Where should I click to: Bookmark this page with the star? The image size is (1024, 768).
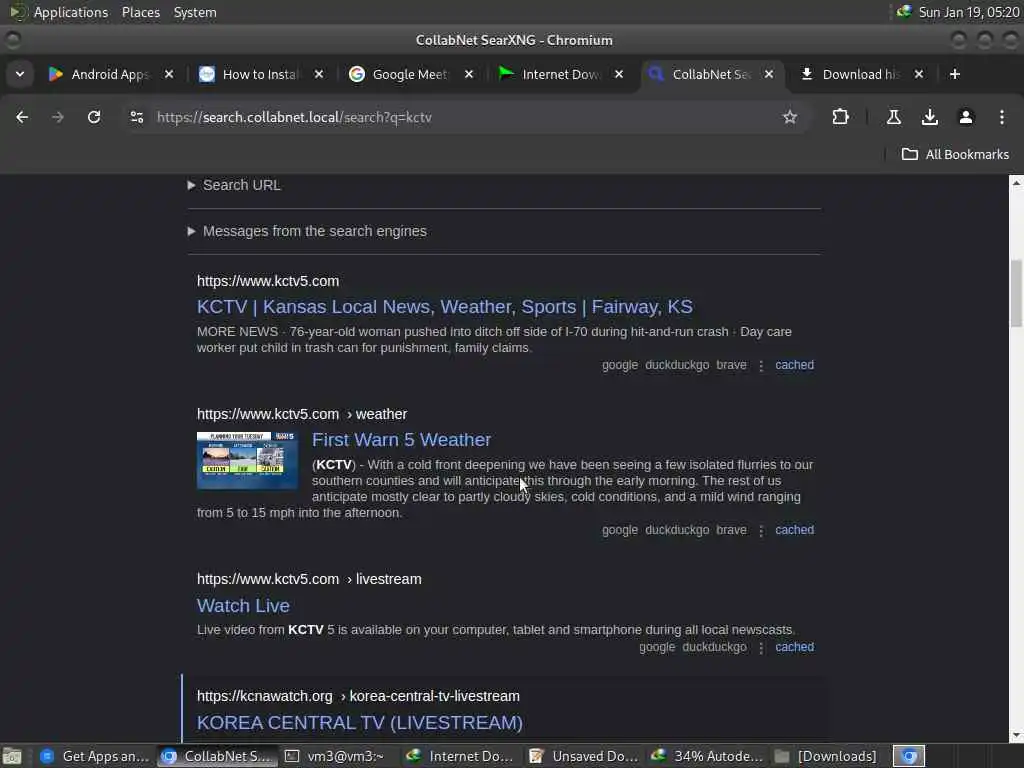point(790,117)
